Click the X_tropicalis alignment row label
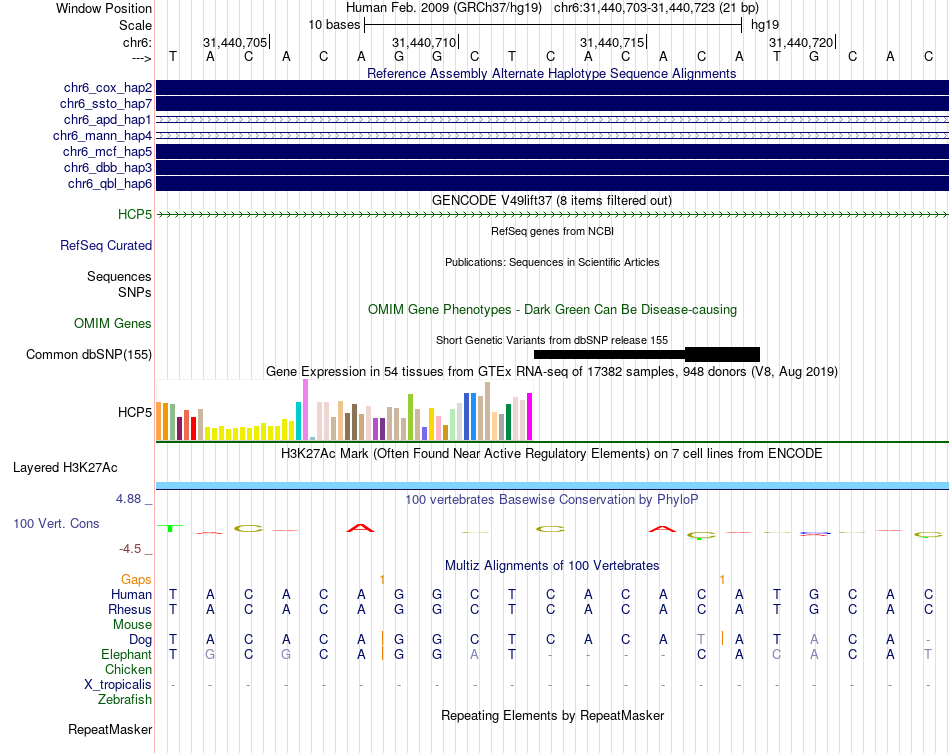 pos(118,685)
